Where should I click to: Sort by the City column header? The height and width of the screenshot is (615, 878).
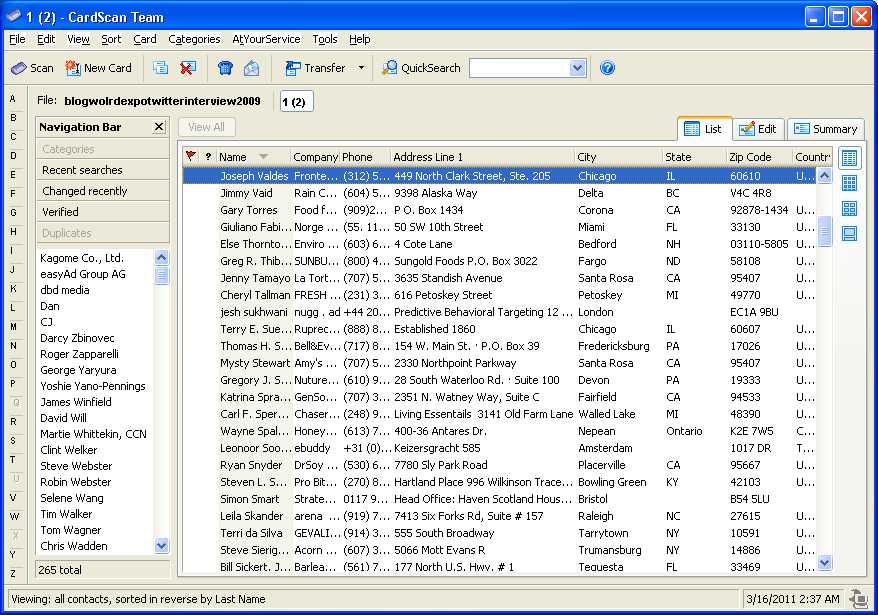pyautogui.click(x=618, y=157)
